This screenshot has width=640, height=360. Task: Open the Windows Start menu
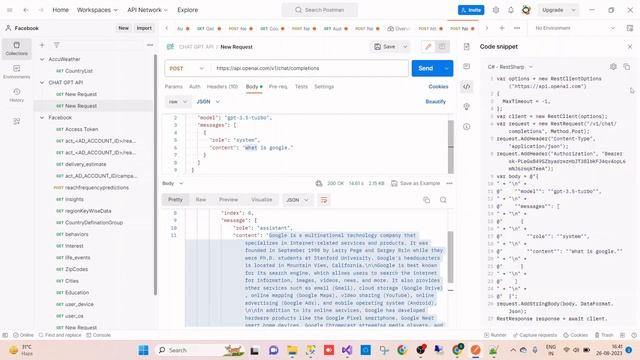point(143,350)
